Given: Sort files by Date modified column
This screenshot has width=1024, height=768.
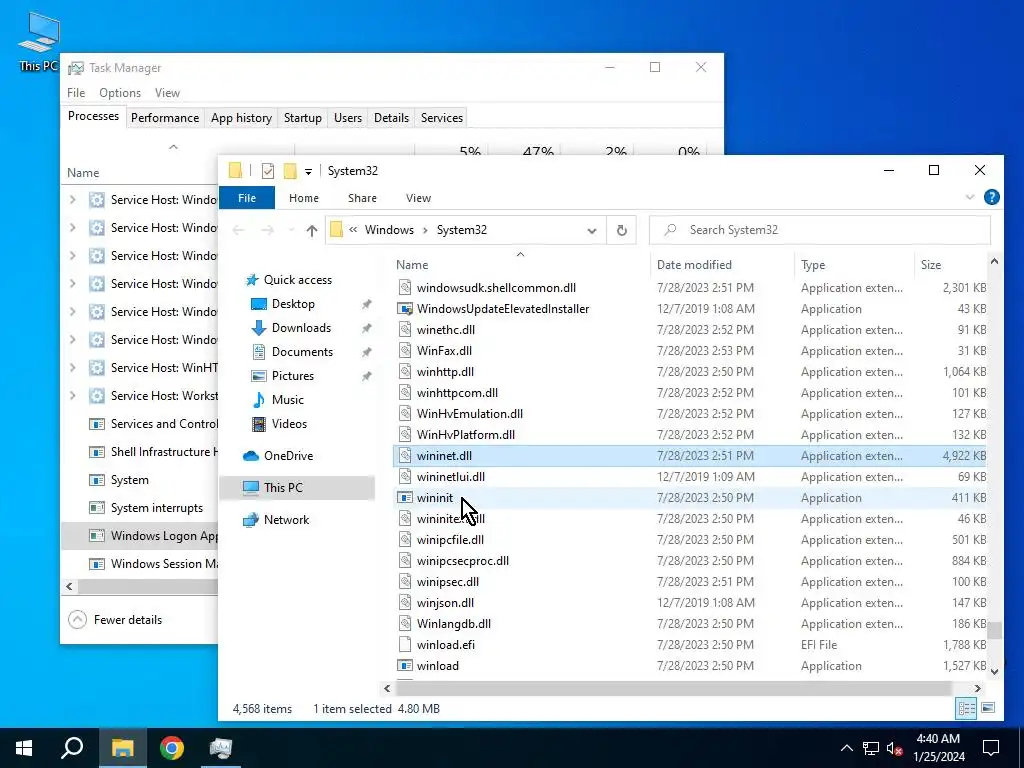Looking at the screenshot, I should coord(722,264).
